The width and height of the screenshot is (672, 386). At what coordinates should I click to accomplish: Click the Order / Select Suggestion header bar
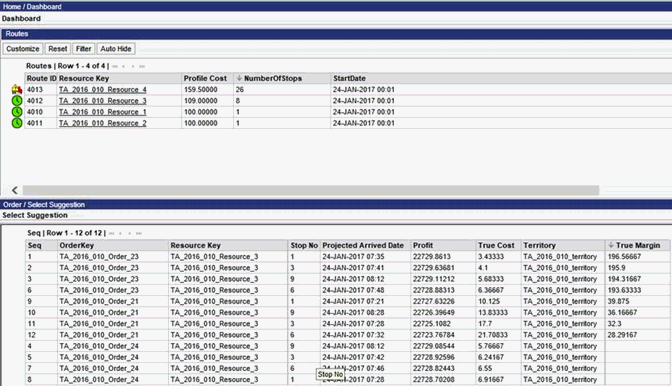[336, 204]
